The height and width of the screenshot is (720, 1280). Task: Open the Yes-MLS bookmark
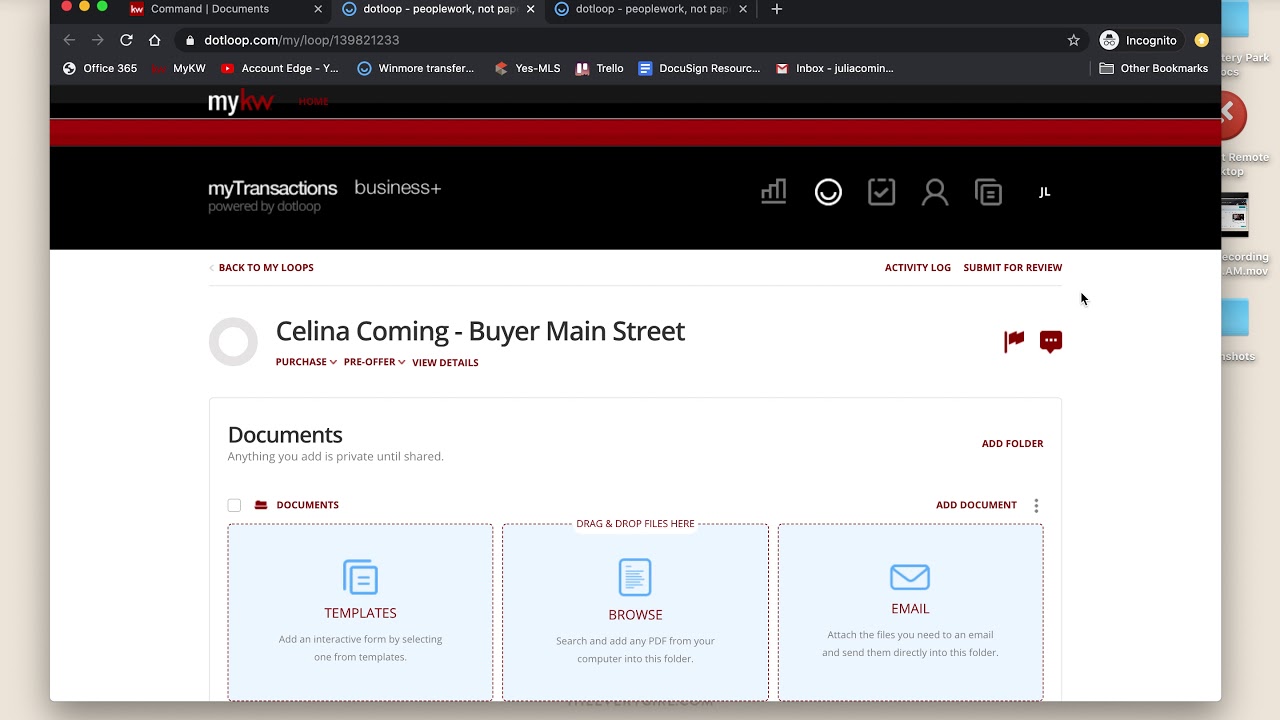click(527, 68)
